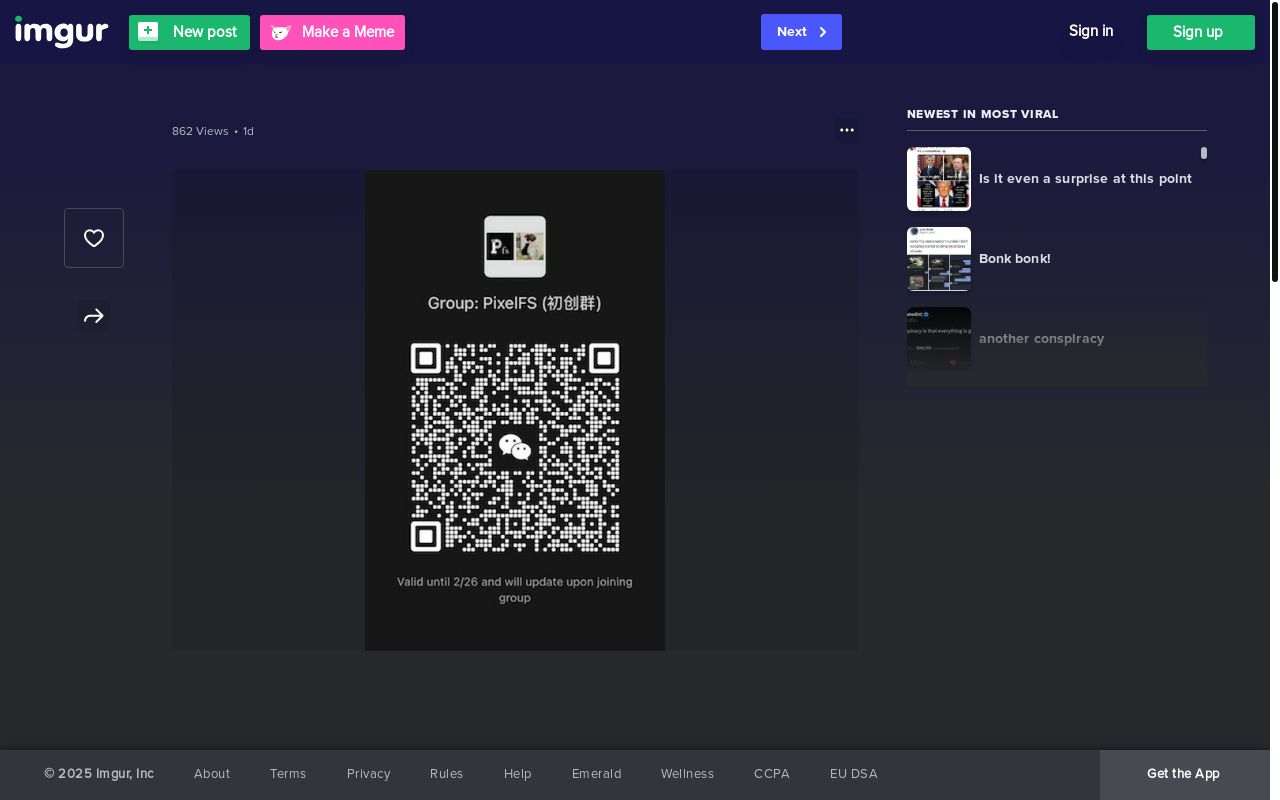Open the Privacy page
The width and height of the screenshot is (1280, 800).
(x=369, y=774)
